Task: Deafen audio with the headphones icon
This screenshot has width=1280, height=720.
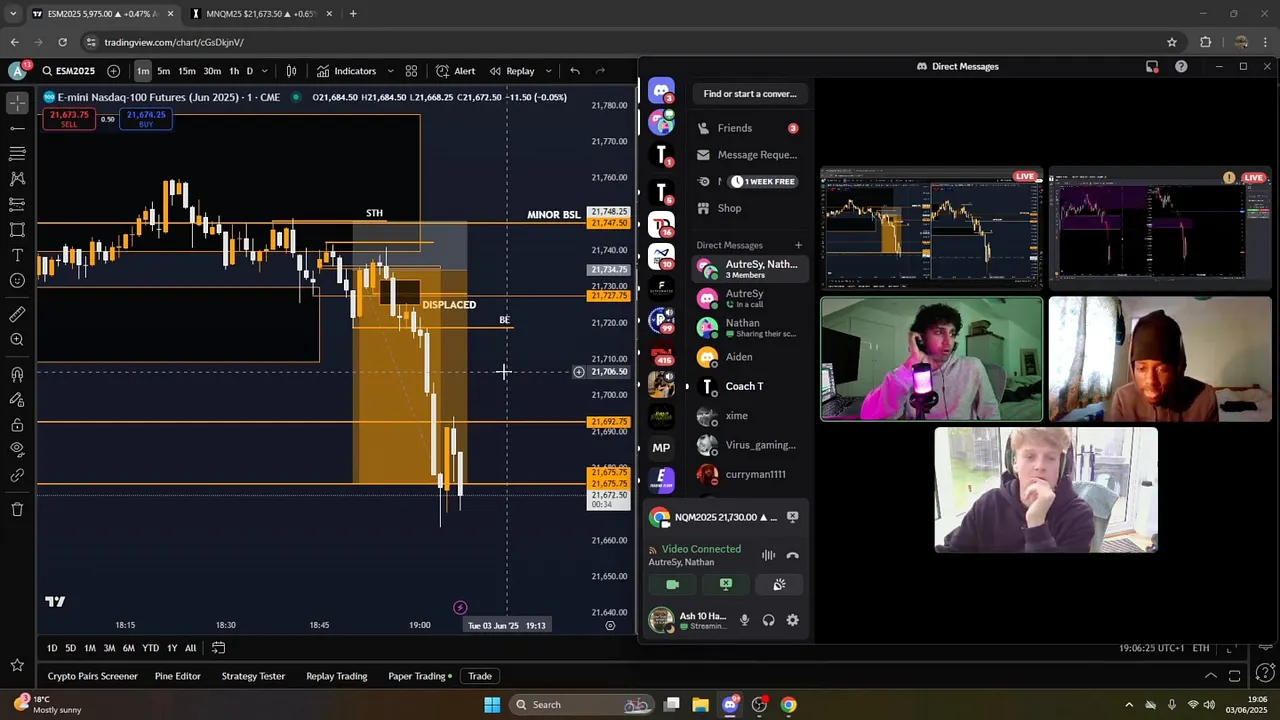Action: pos(768,620)
